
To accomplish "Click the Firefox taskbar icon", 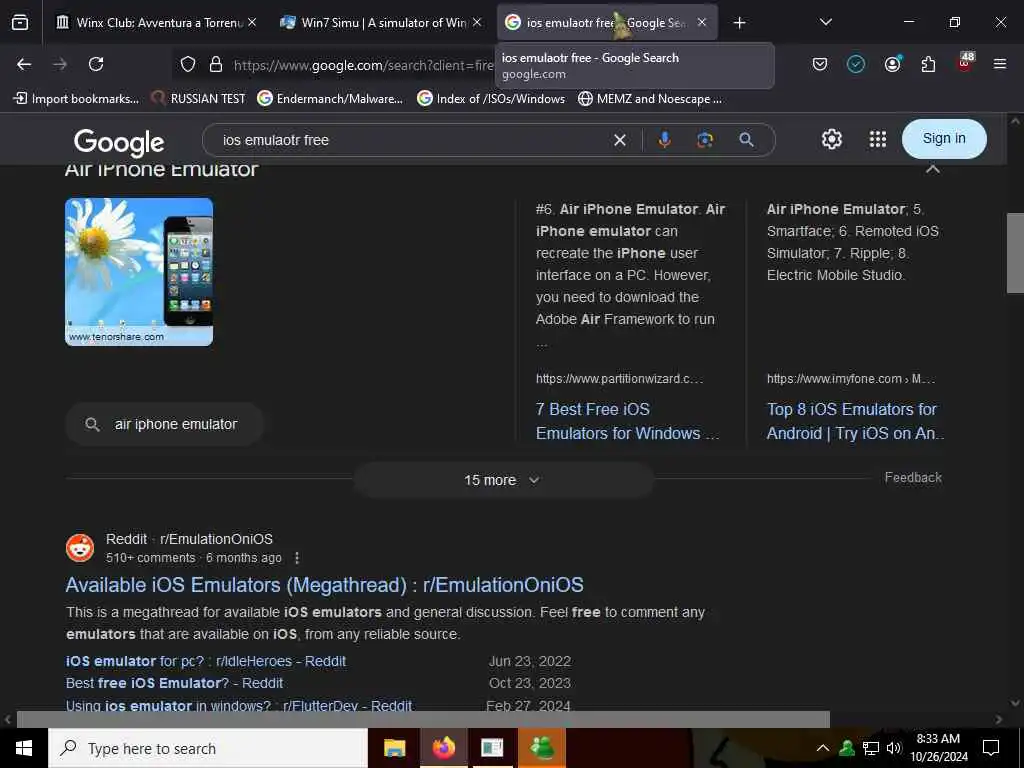I will click(443, 748).
